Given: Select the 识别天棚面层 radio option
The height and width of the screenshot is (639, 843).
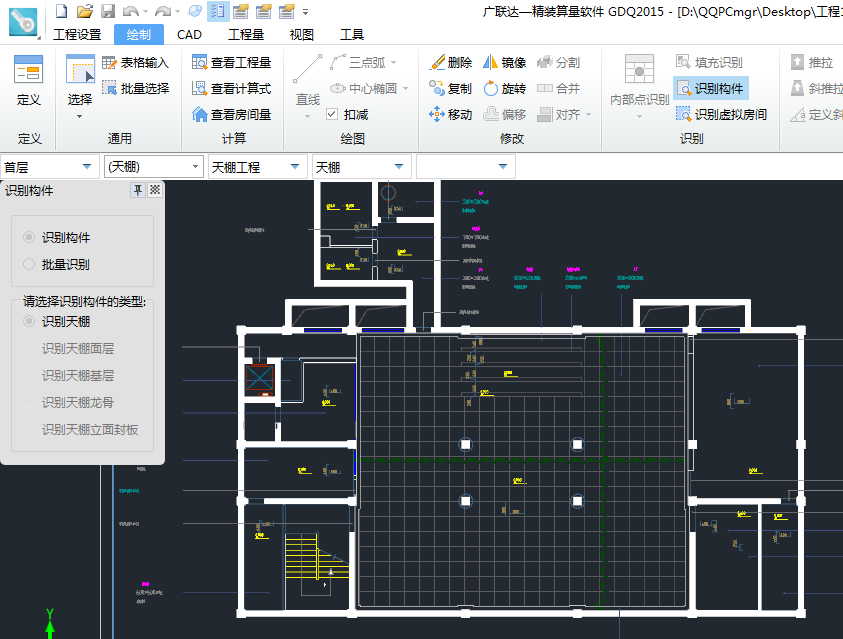Looking at the screenshot, I should 29,348.
